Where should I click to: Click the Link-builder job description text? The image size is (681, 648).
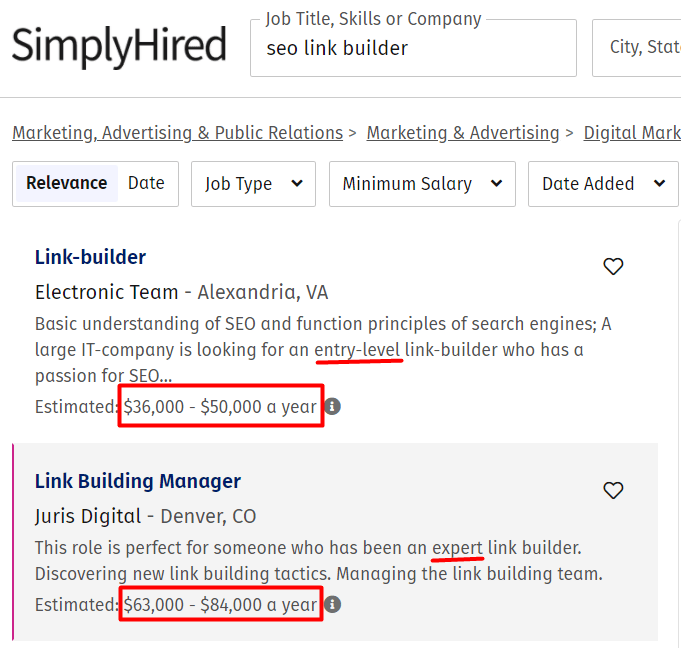point(322,350)
